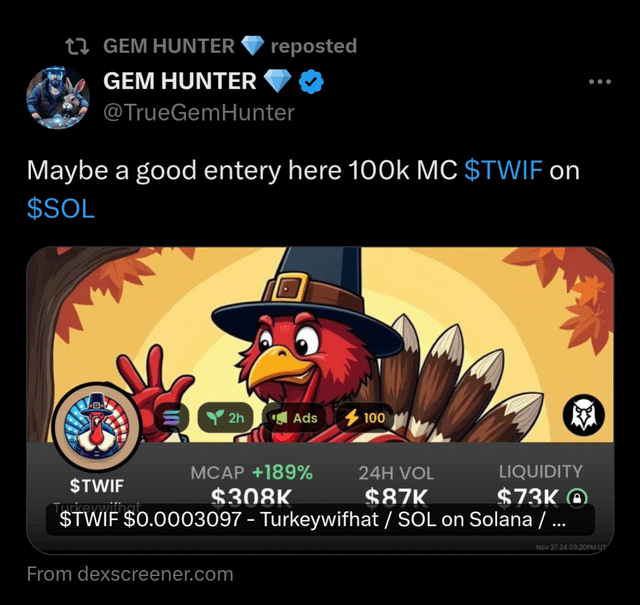Click the Solana chain icon badge
The height and width of the screenshot is (605, 640).
point(171,418)
